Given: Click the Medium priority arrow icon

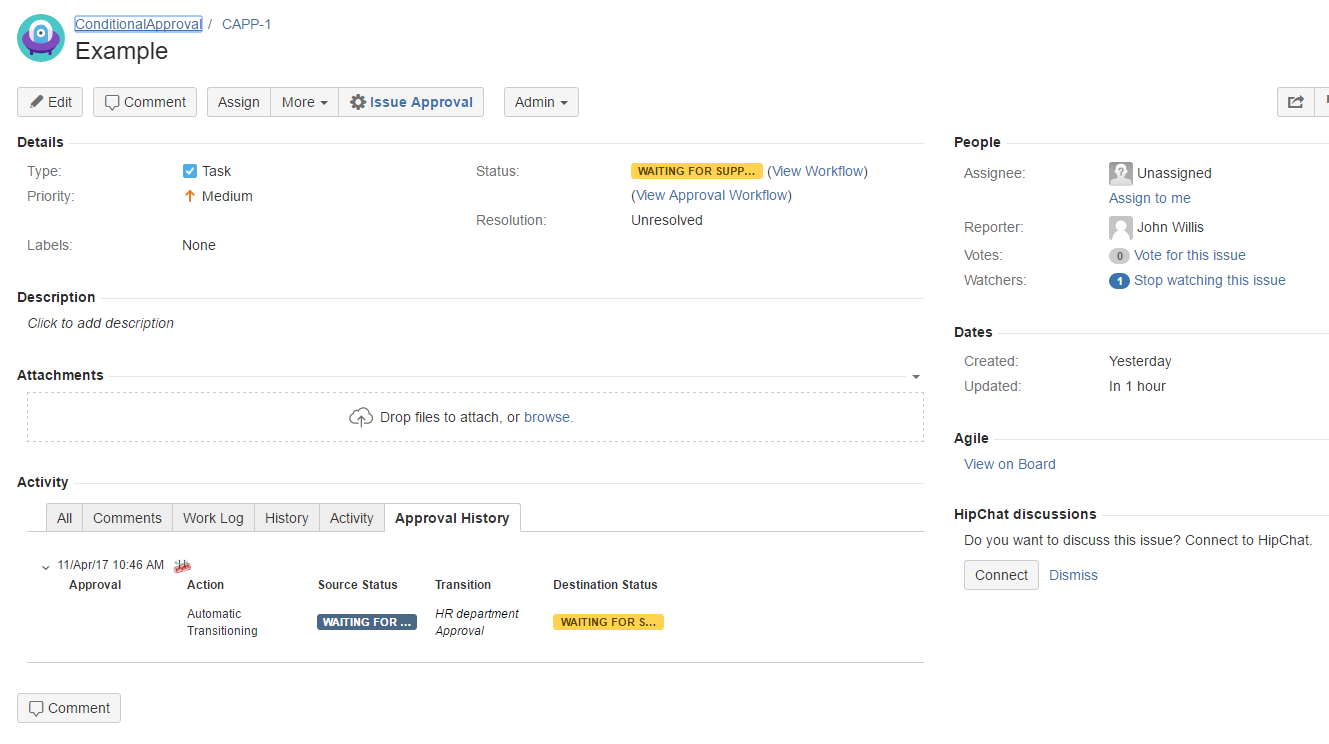Looking at the screenshot, I should pos(190,196).
